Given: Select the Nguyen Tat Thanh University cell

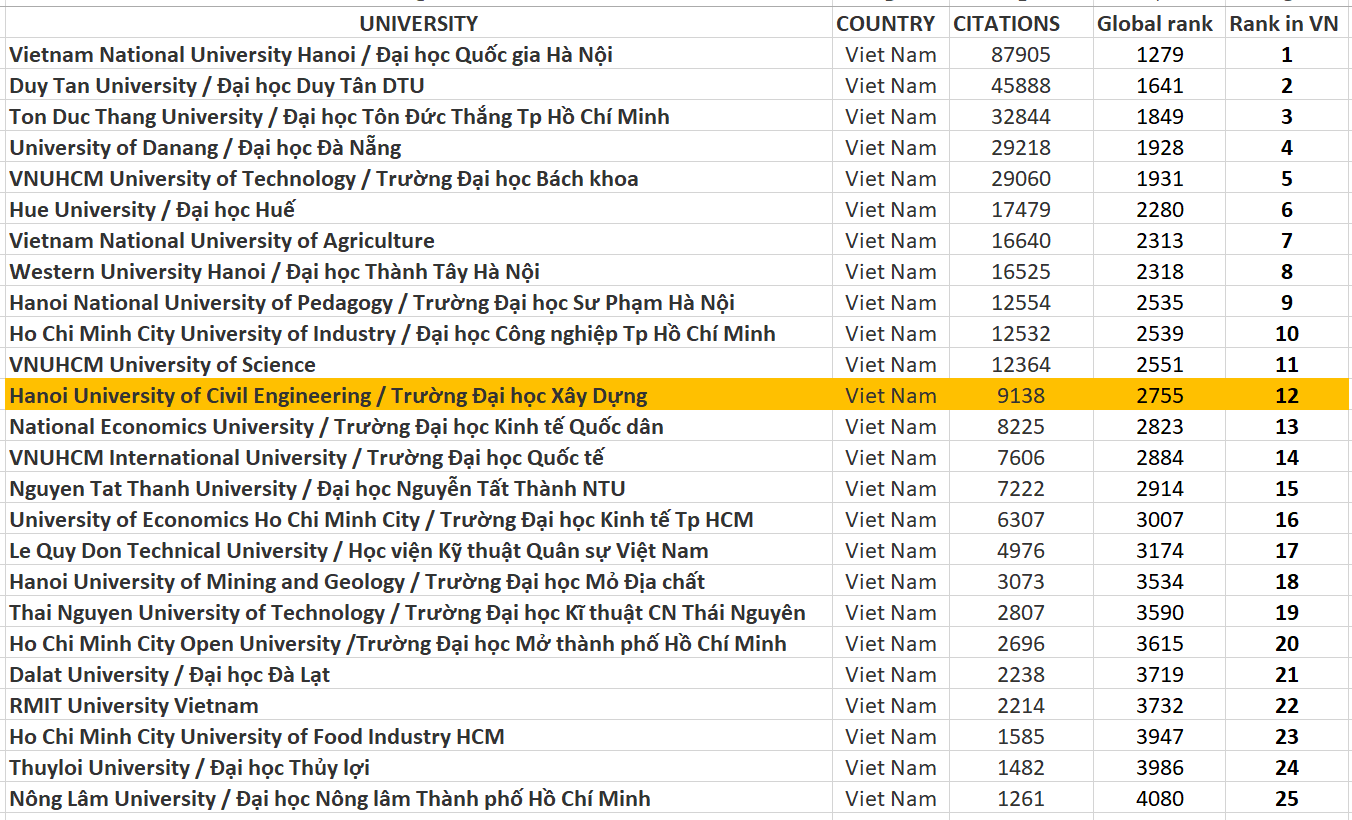Looking at the screenshot, I should 418,488.
